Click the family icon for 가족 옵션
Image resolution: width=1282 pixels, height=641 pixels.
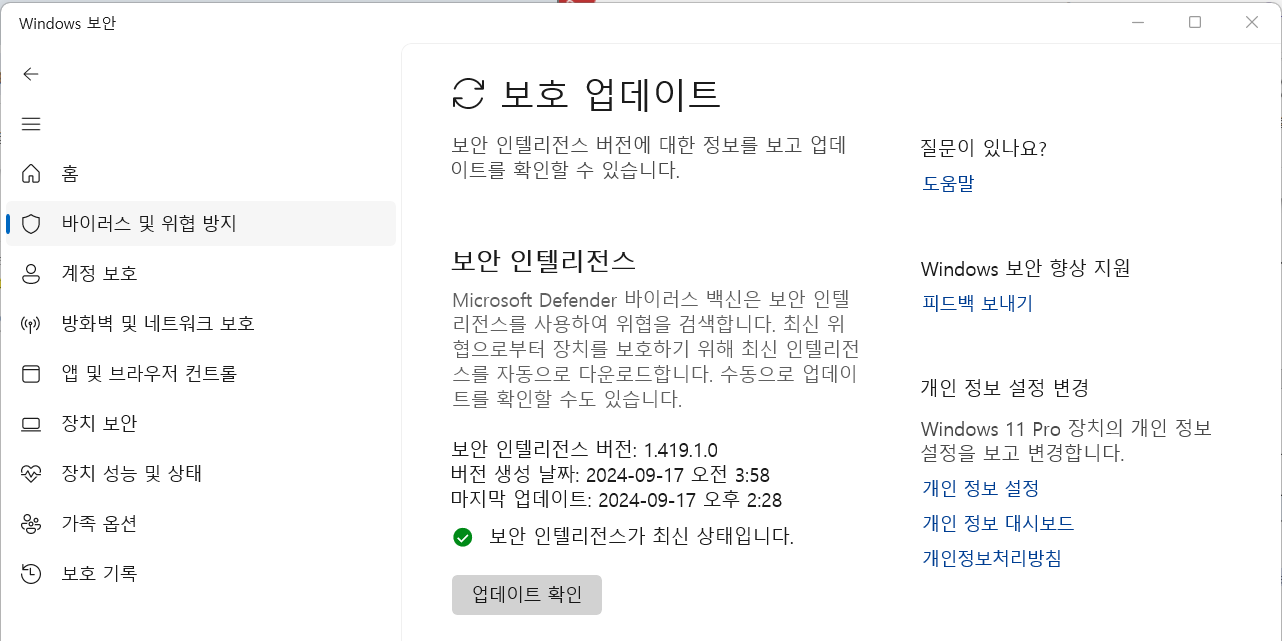pyautogui.click(x=31, y=524)
